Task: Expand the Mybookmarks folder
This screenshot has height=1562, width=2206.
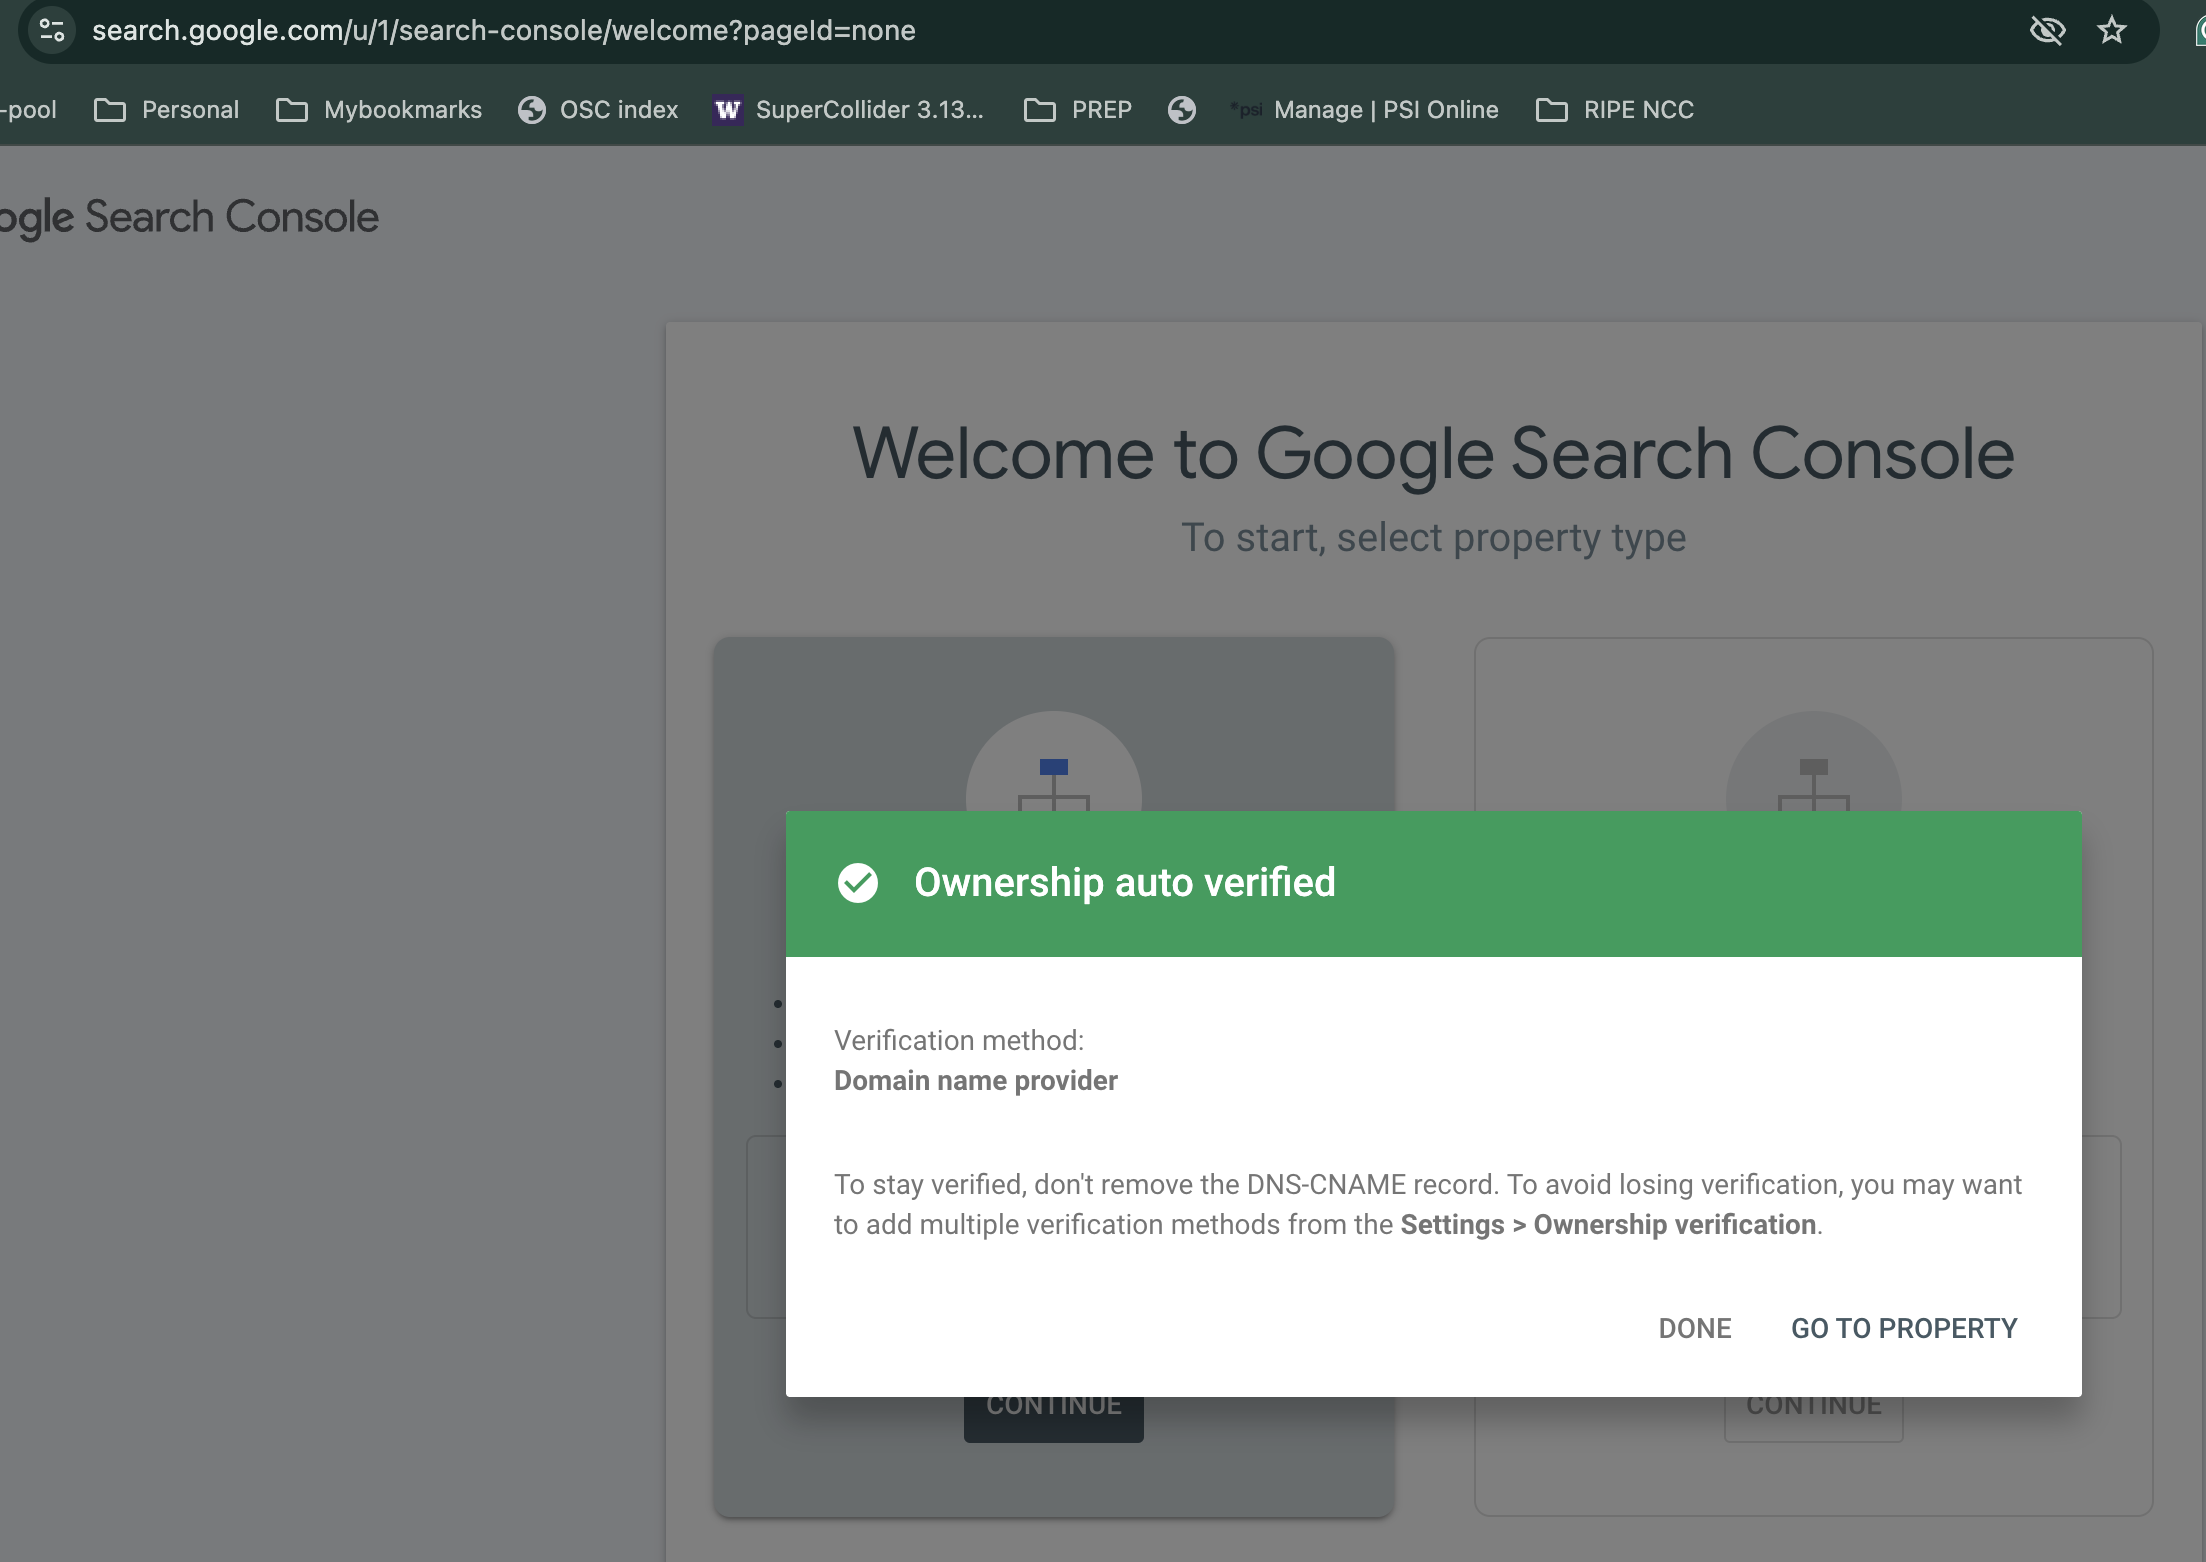Action: (x=378, y=110)
